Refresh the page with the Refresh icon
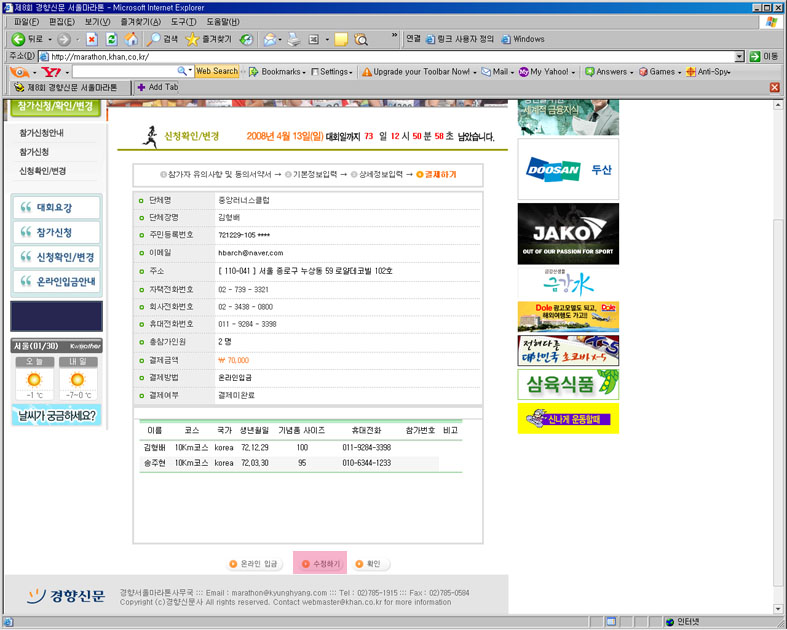This screenshot has height=630, width=787. coord(111,39)
